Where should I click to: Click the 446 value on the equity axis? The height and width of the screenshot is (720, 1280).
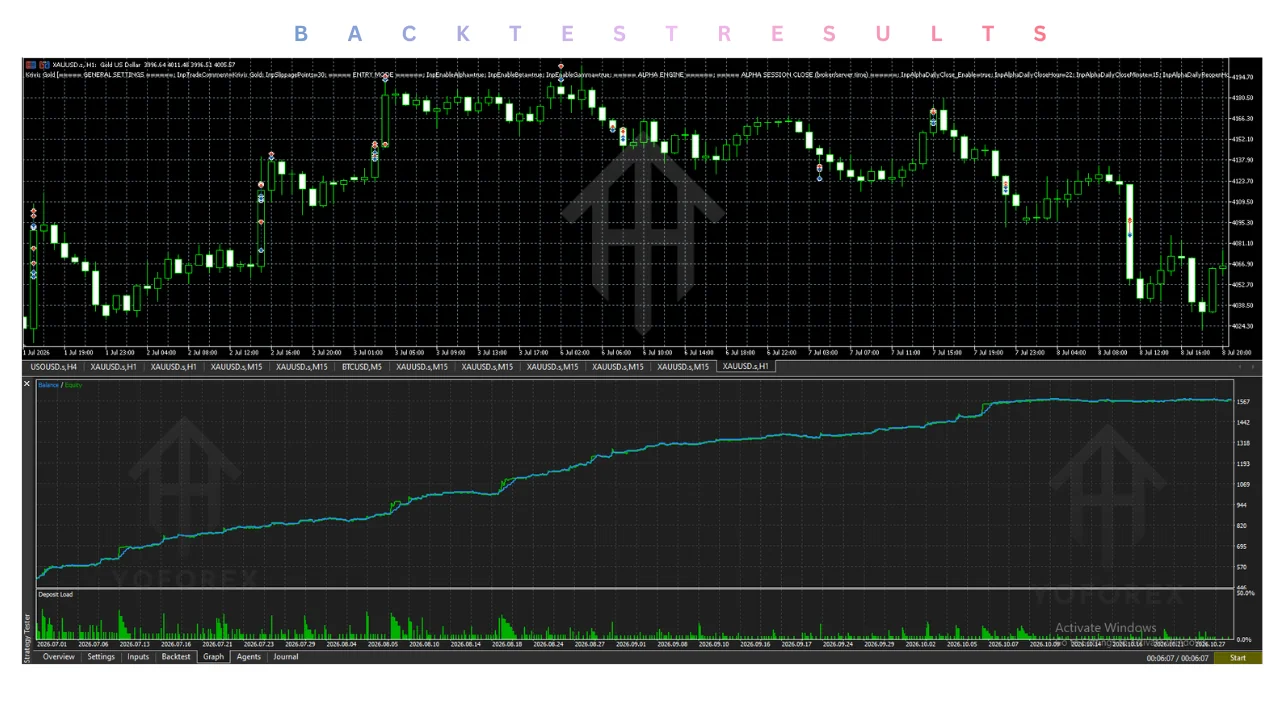[x=1242, y=587]
